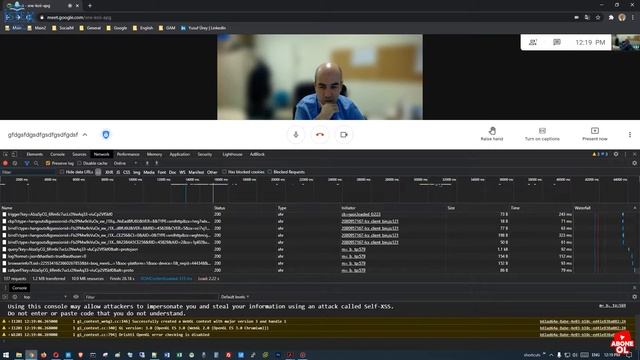Mute the microphone in the Meet call
The width and height of the screenshot is (640, 360).
(296, 135)
